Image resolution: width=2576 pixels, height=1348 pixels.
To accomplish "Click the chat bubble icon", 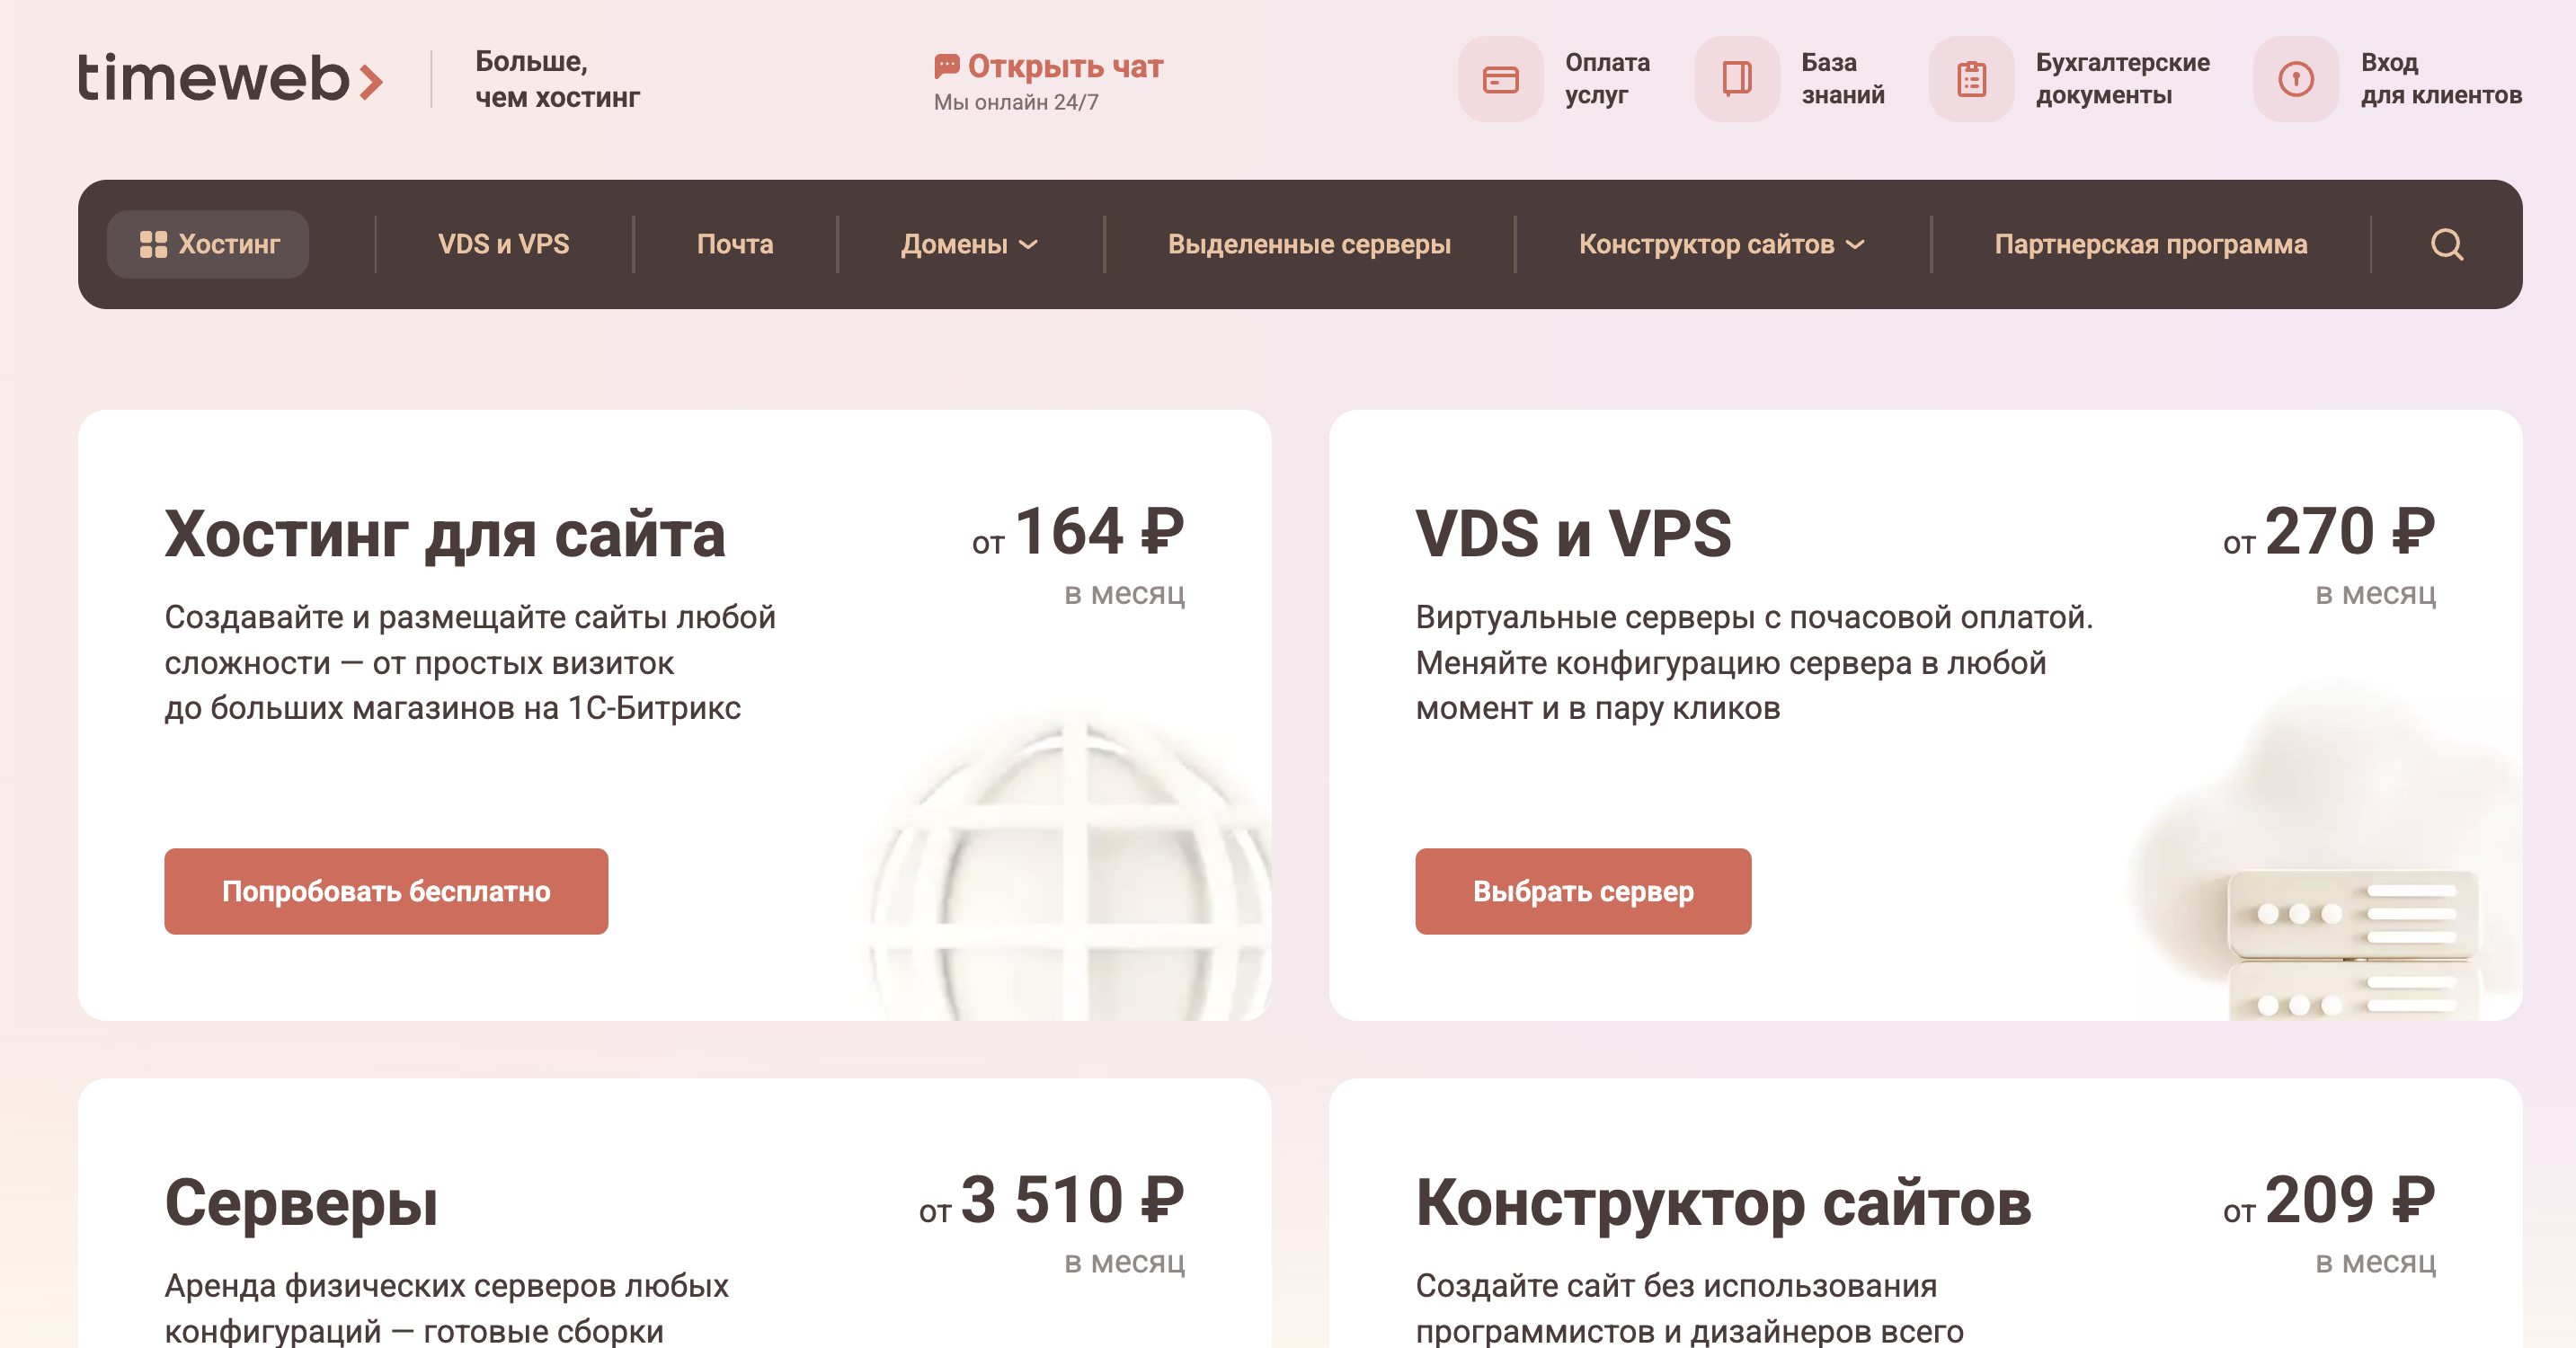I will [946, 66].
